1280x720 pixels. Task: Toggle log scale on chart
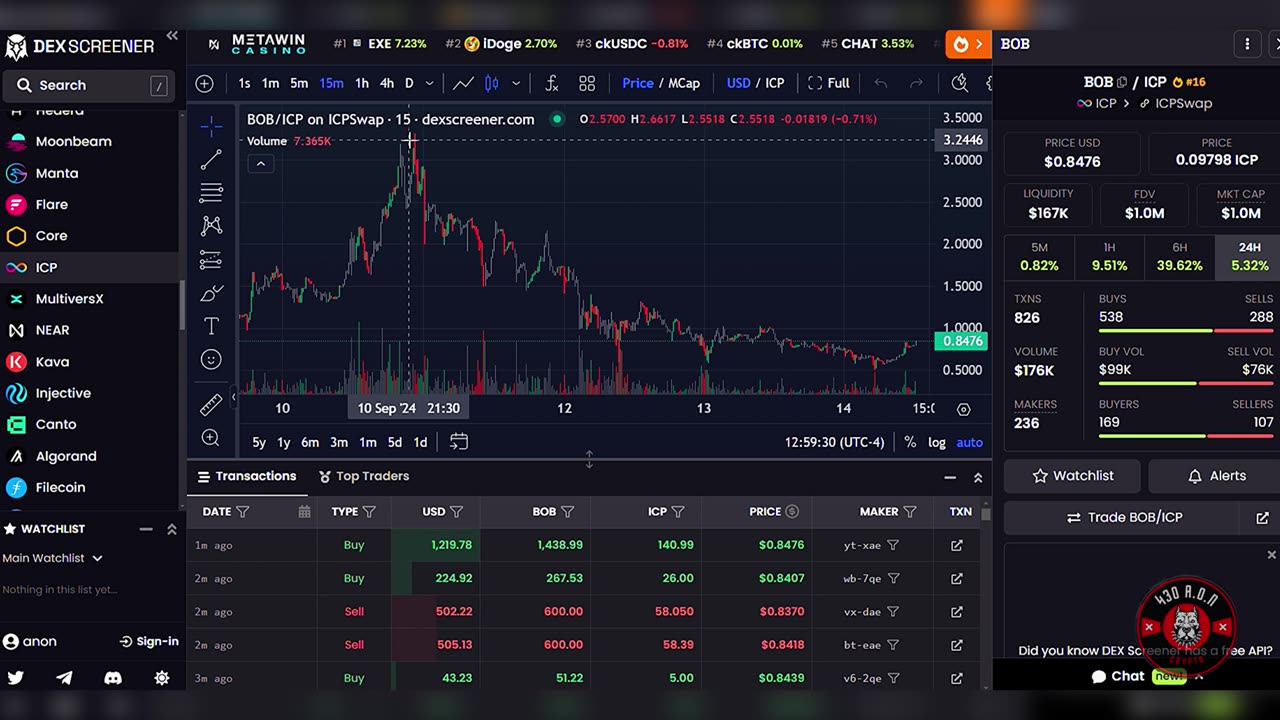[x=937, y=442]
